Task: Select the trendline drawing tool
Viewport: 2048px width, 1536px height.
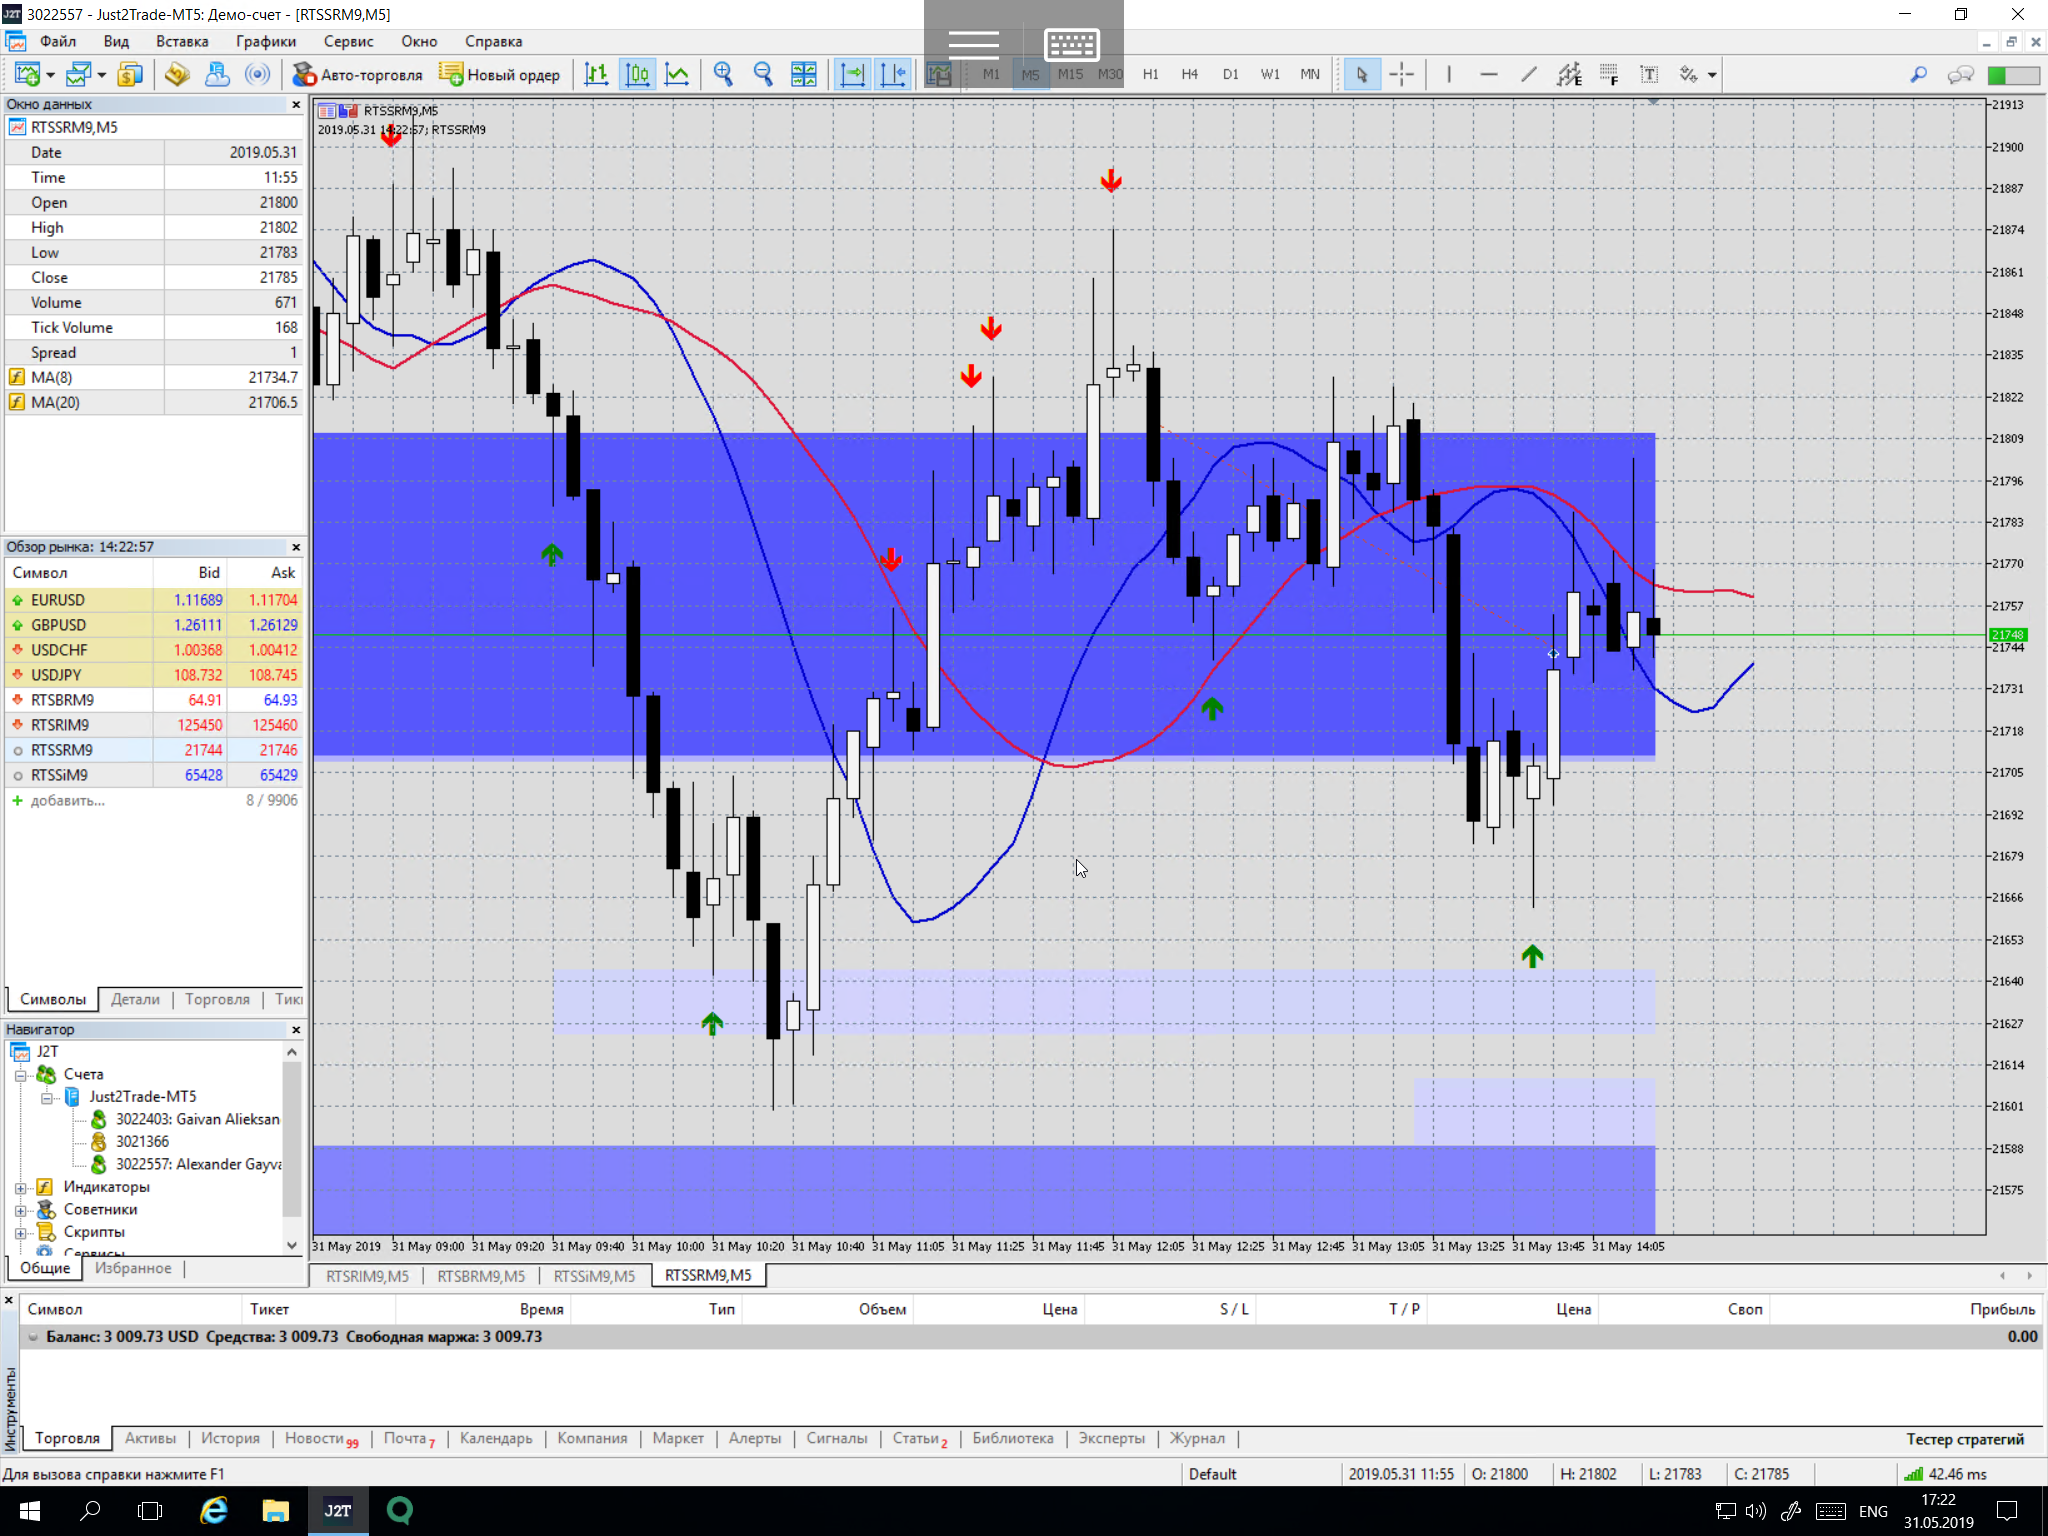Action: coord(1529,74)
